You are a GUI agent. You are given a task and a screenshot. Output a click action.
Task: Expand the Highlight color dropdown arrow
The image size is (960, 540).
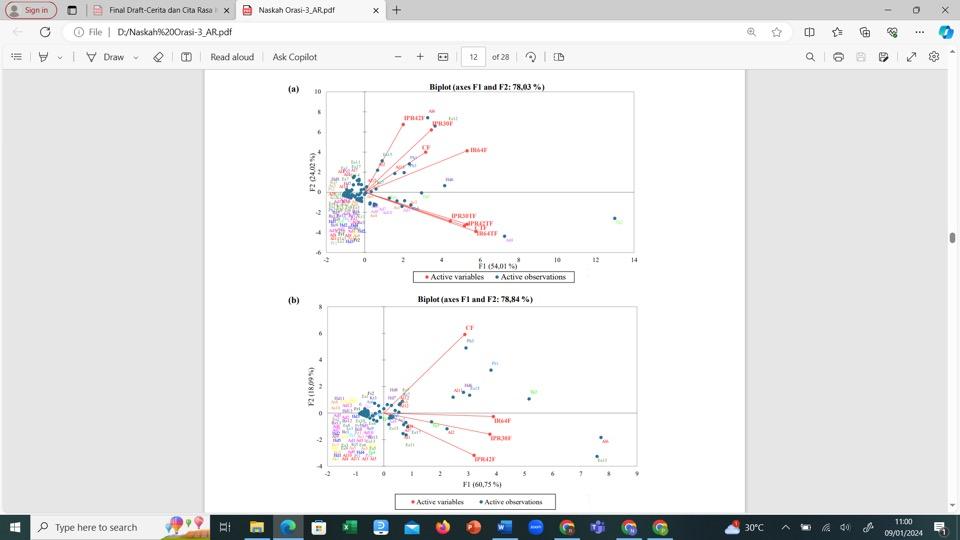[60, 58]
